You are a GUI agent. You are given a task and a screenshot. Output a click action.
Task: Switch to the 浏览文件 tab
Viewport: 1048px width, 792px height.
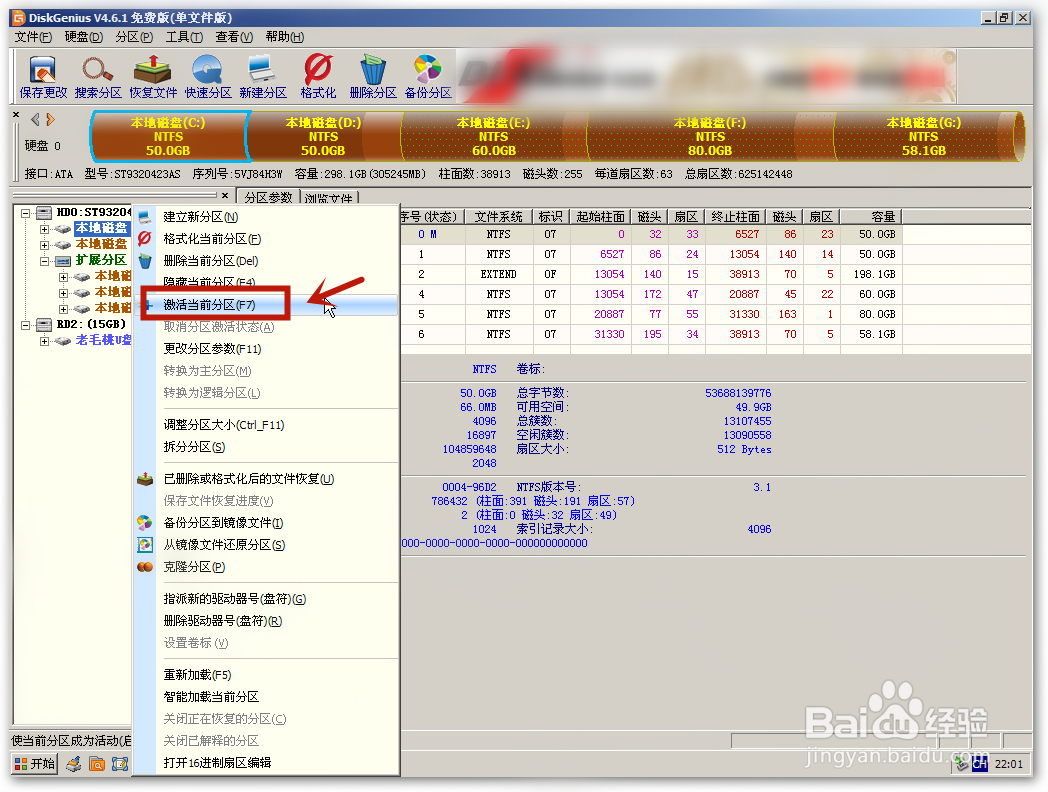[x=329, y=199]
